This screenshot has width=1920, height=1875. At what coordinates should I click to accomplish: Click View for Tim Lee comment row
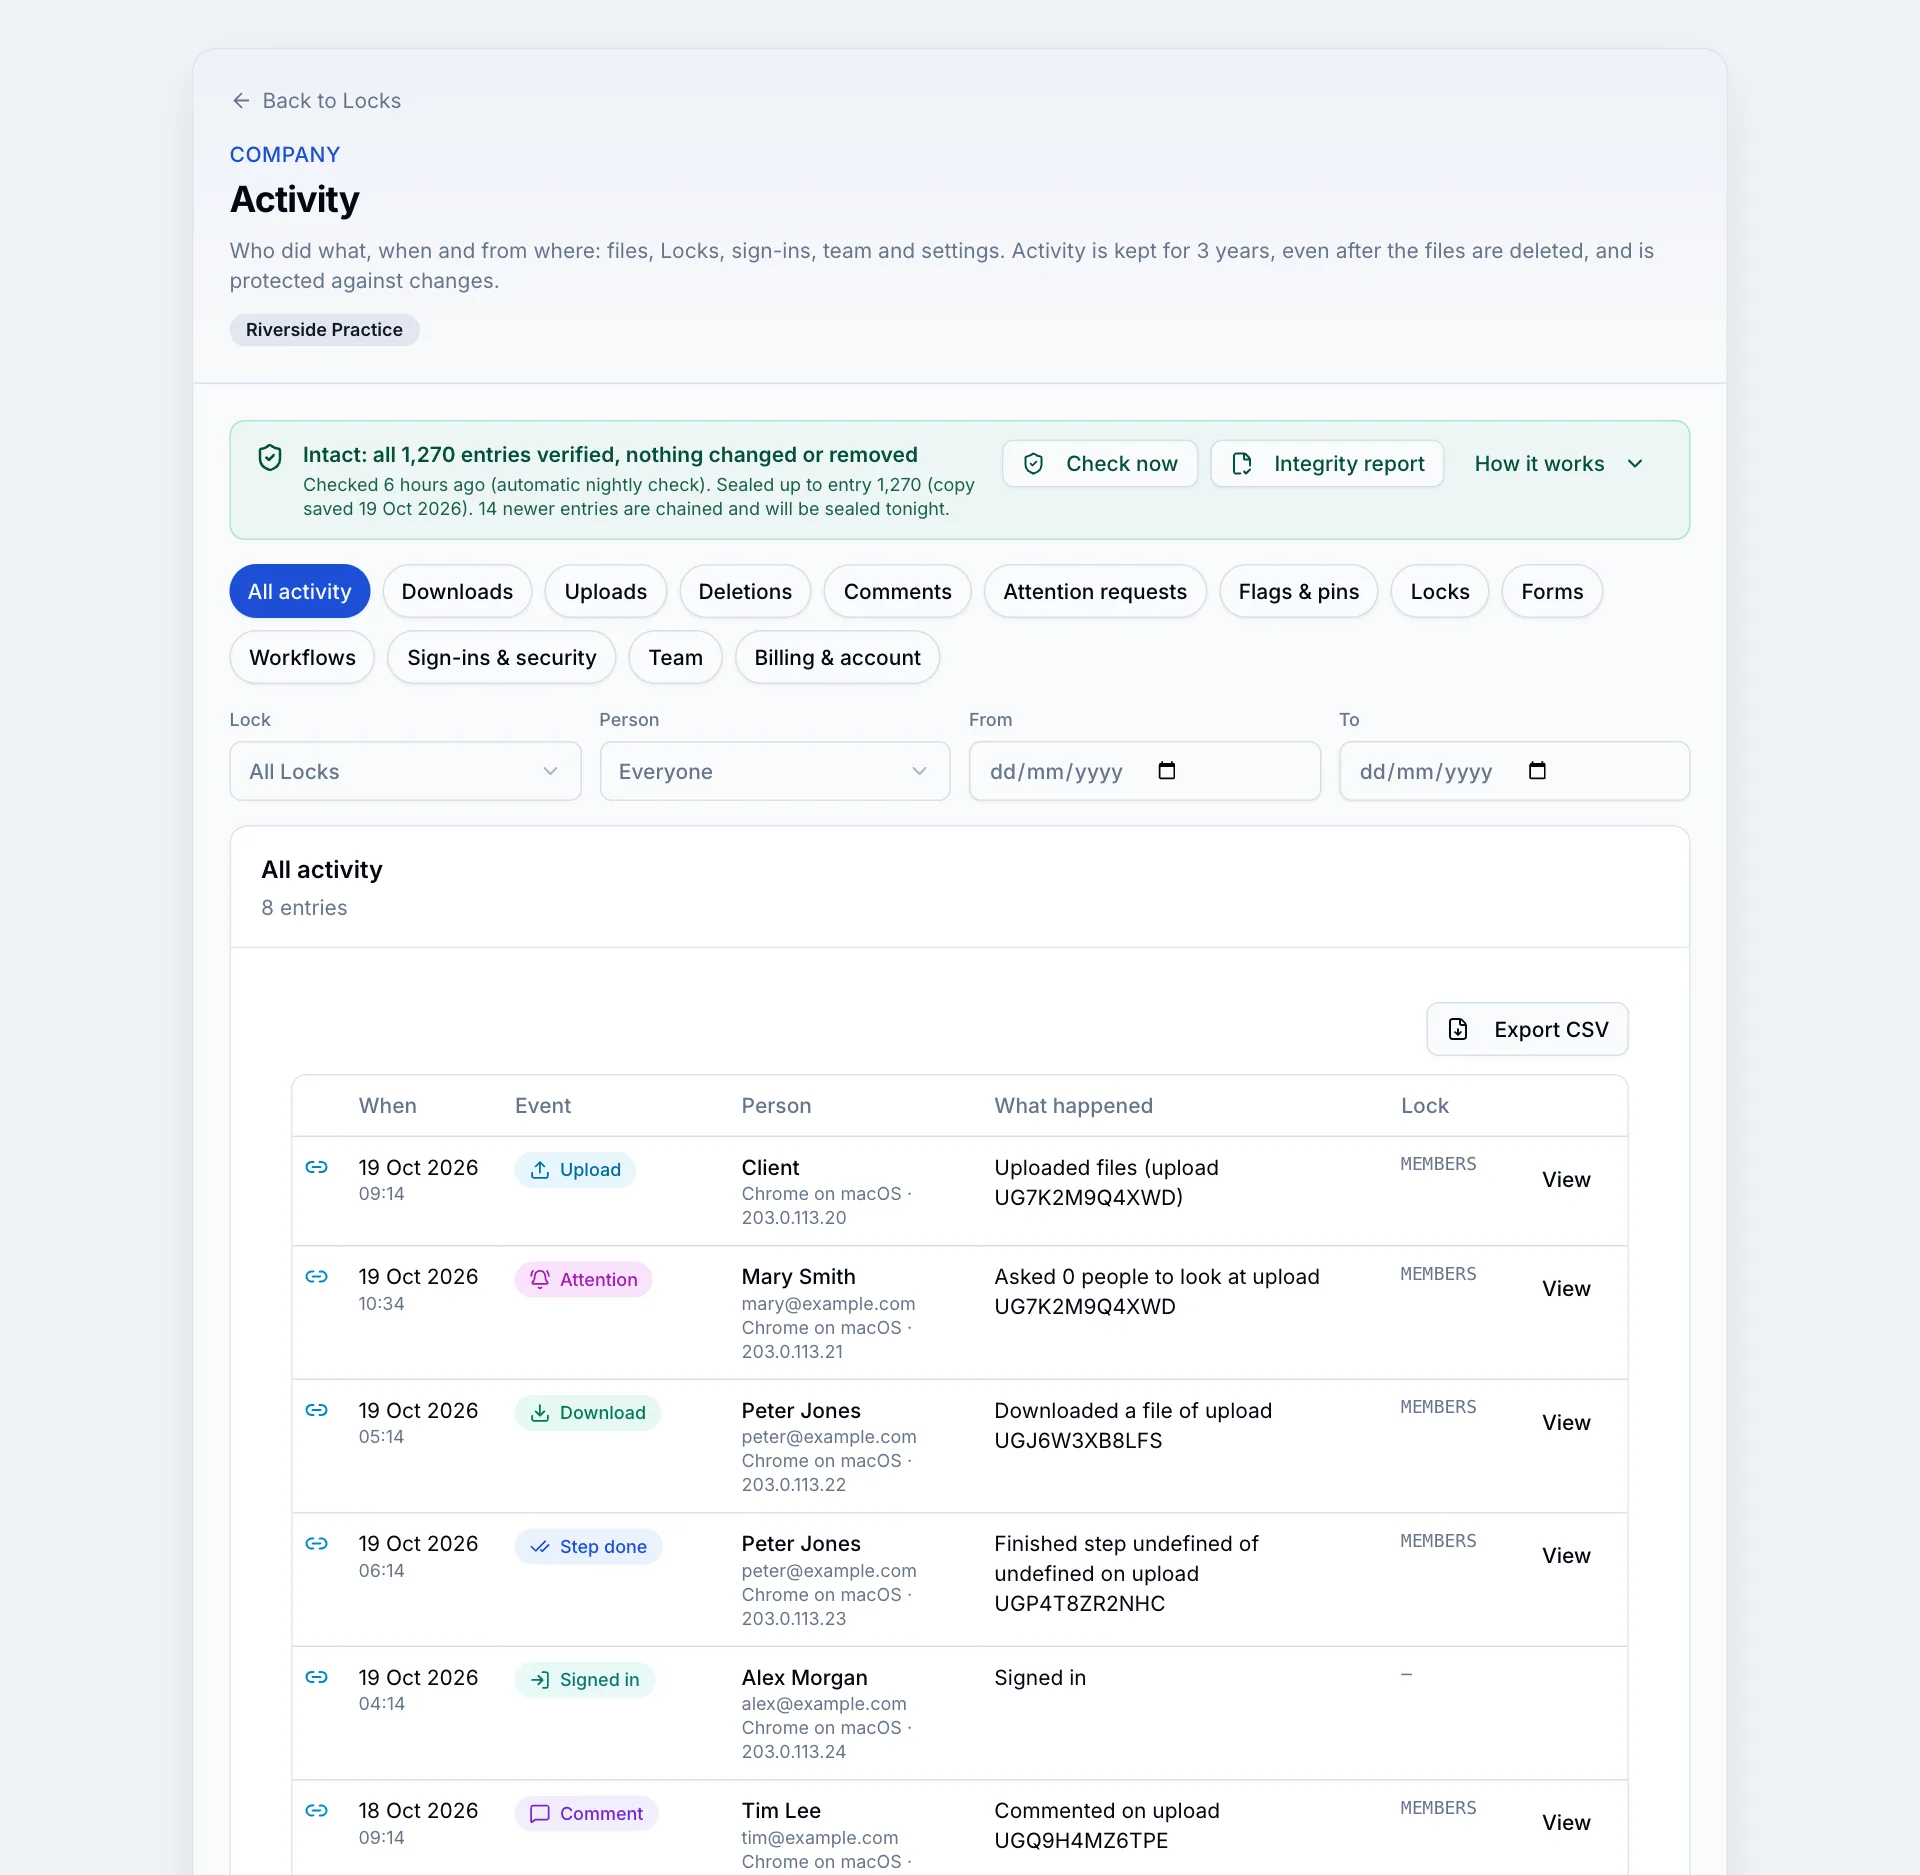pos(1566,1823)
